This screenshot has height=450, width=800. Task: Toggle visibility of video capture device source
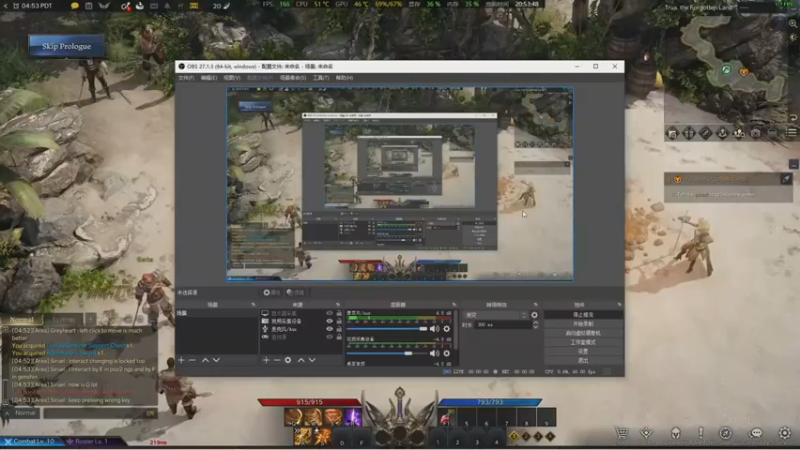click(330, 321)
